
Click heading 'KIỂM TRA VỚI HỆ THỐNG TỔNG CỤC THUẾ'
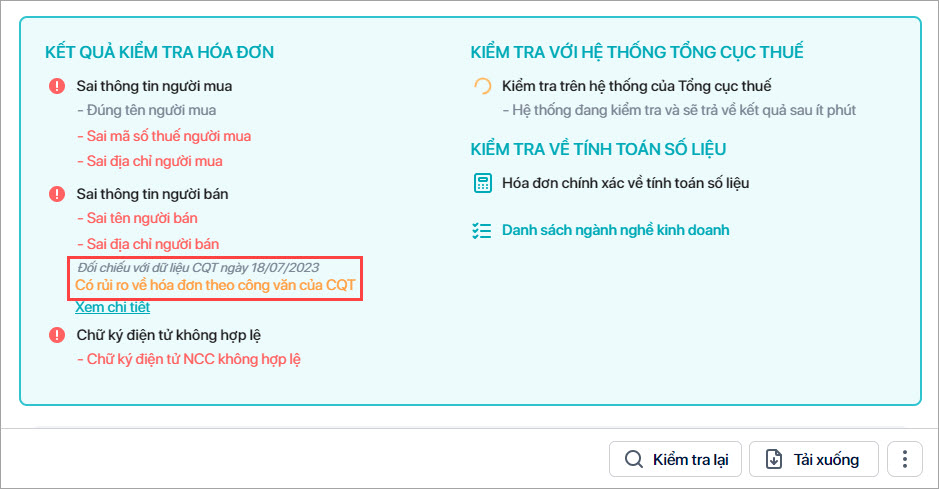pyautogui.click(x=637, y=52)
